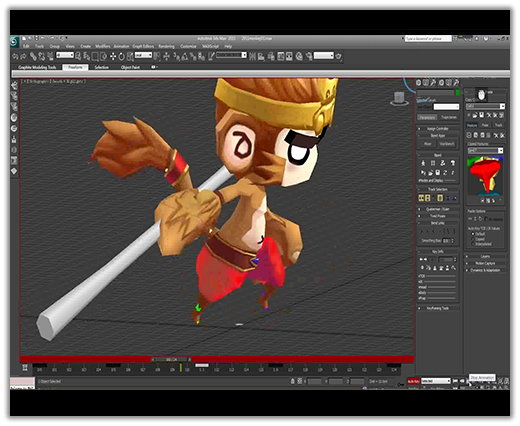Image resolution: width=520 pixels, height=426 pixels.
Task: Click the copied posture thumbnail preview
Action: (485, 176)
